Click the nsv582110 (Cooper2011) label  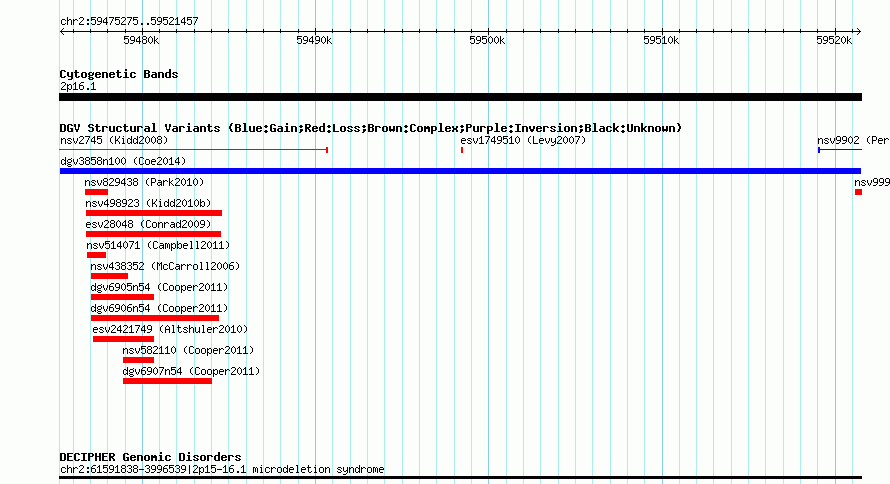tap(188, 350)
